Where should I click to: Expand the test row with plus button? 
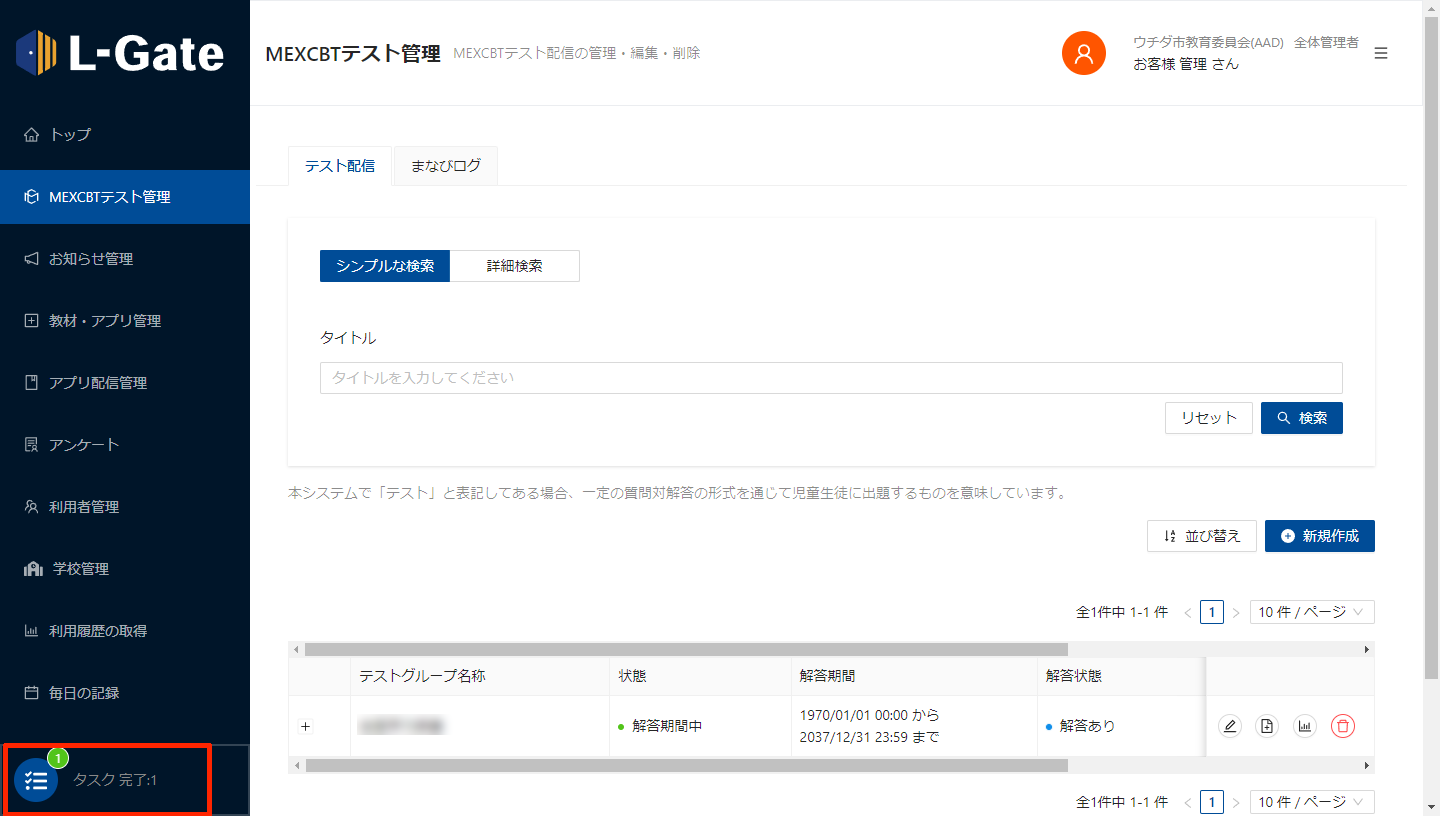pyautogui.click(x=306, y=726)
